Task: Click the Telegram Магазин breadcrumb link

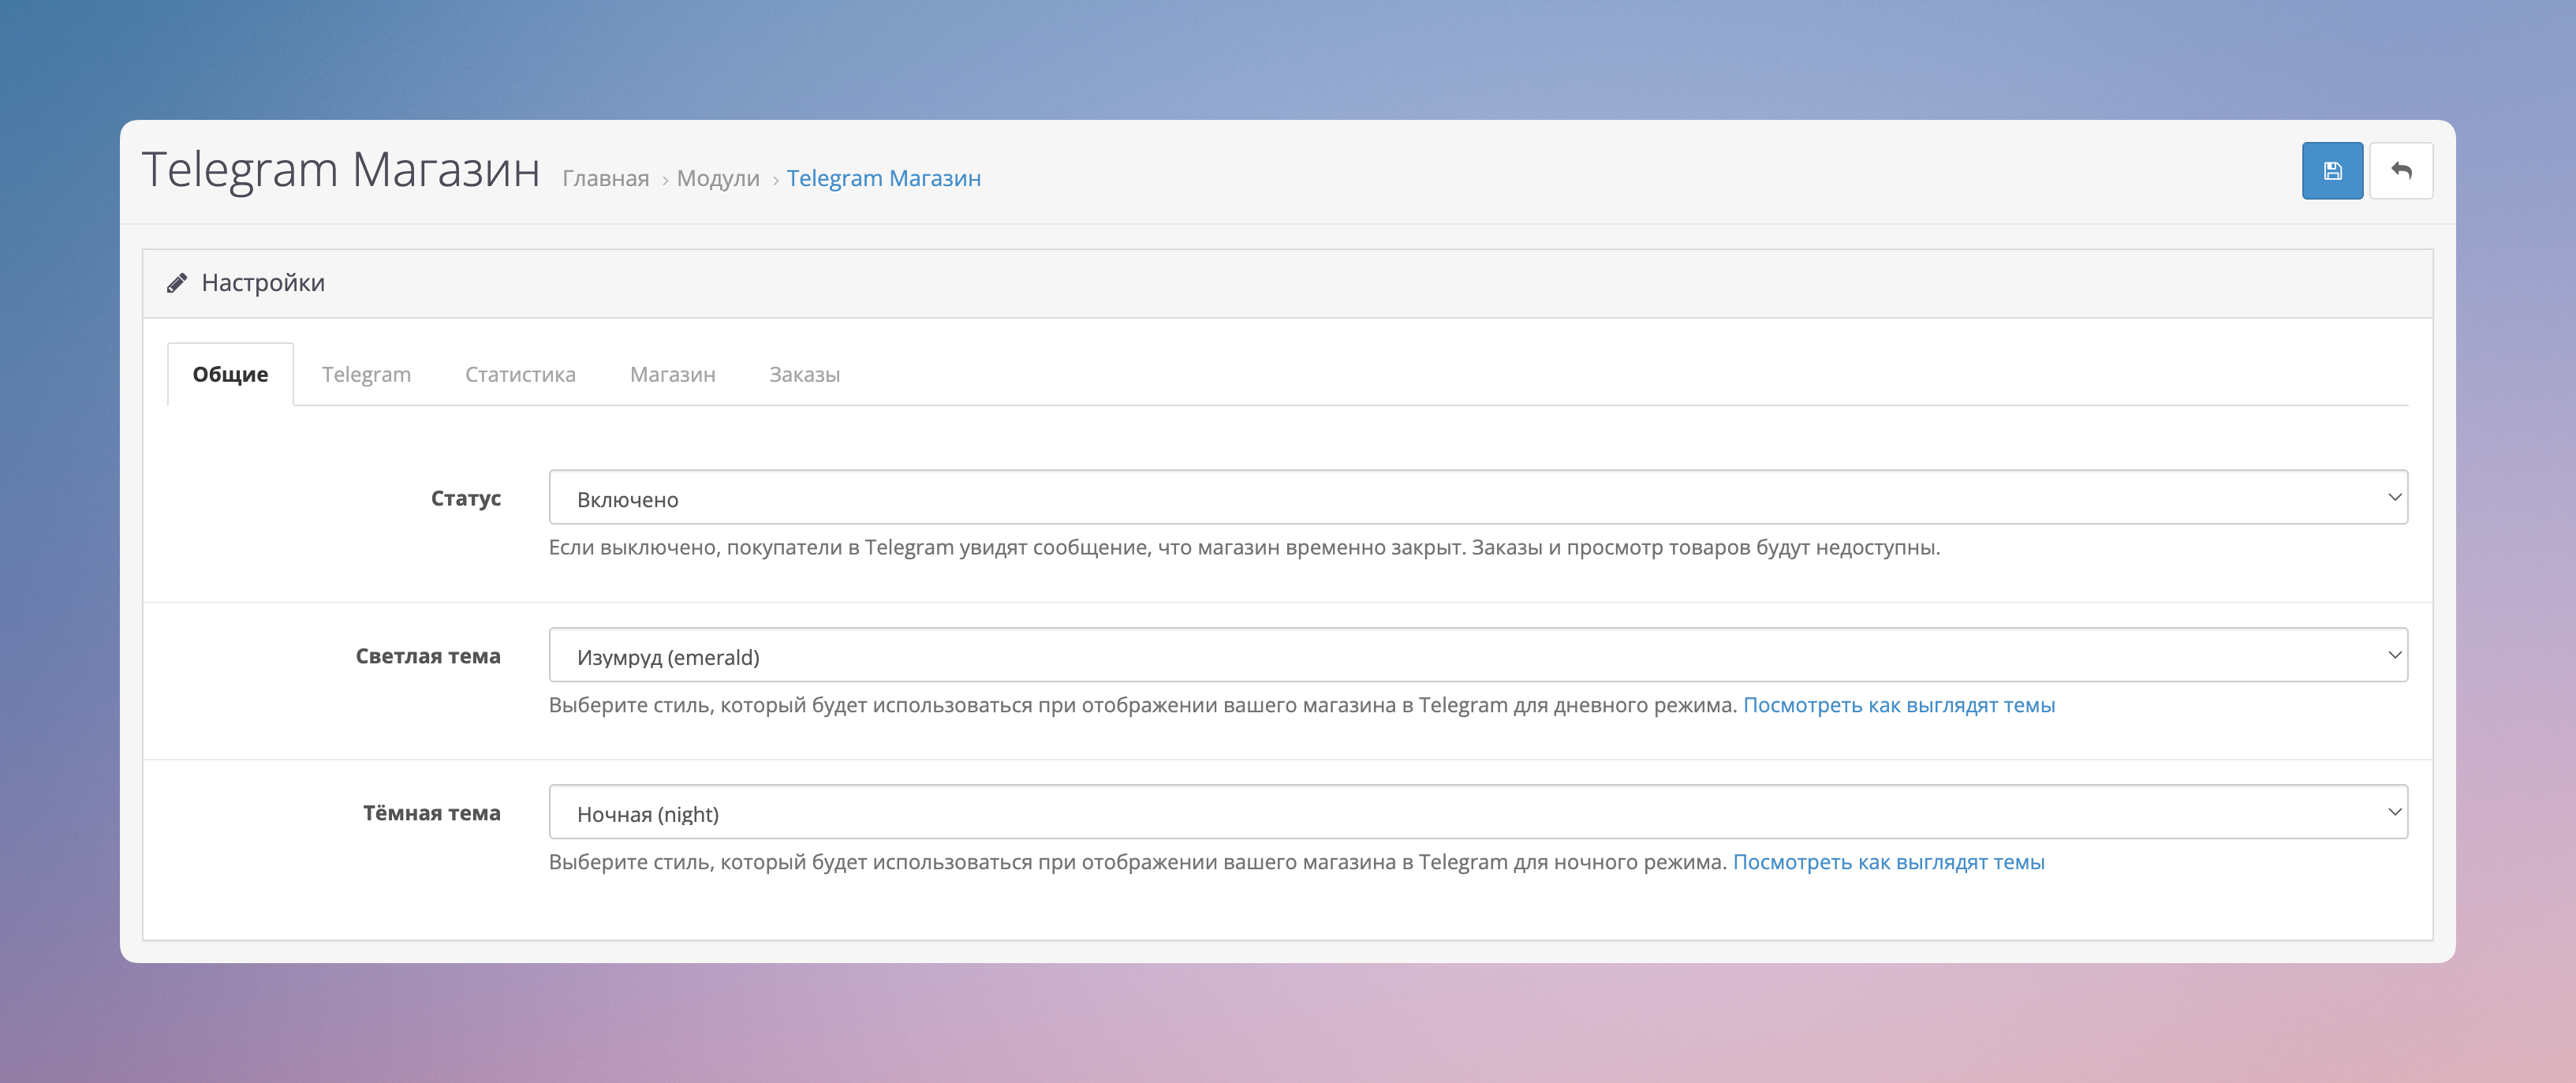Action: 884,178
